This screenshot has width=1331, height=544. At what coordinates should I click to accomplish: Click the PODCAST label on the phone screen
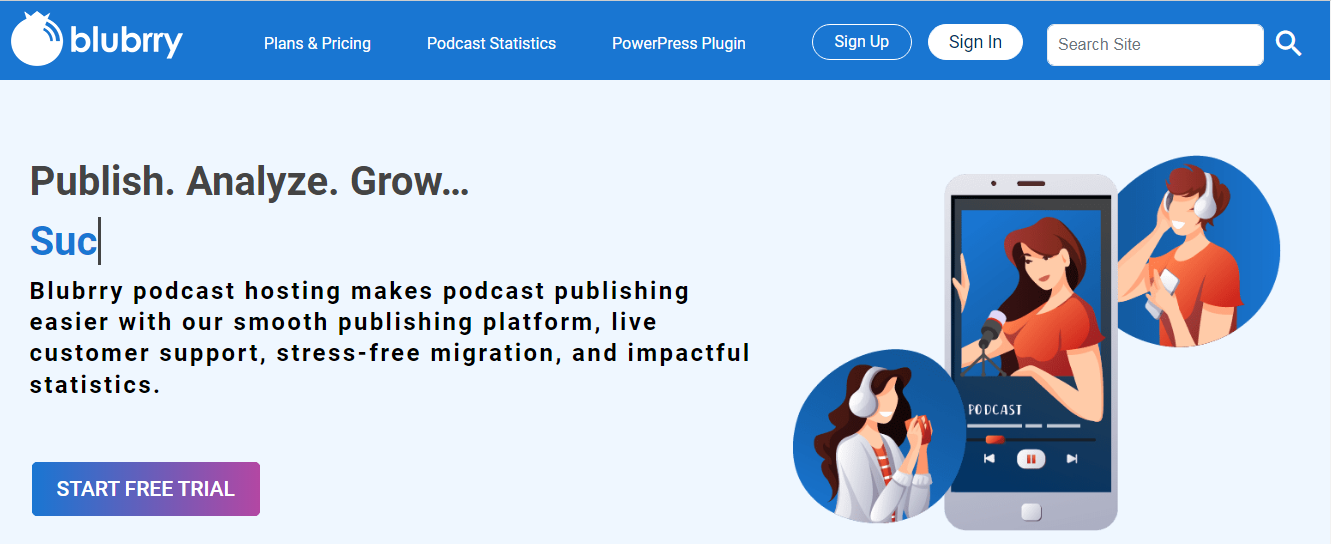coord(995,410)
